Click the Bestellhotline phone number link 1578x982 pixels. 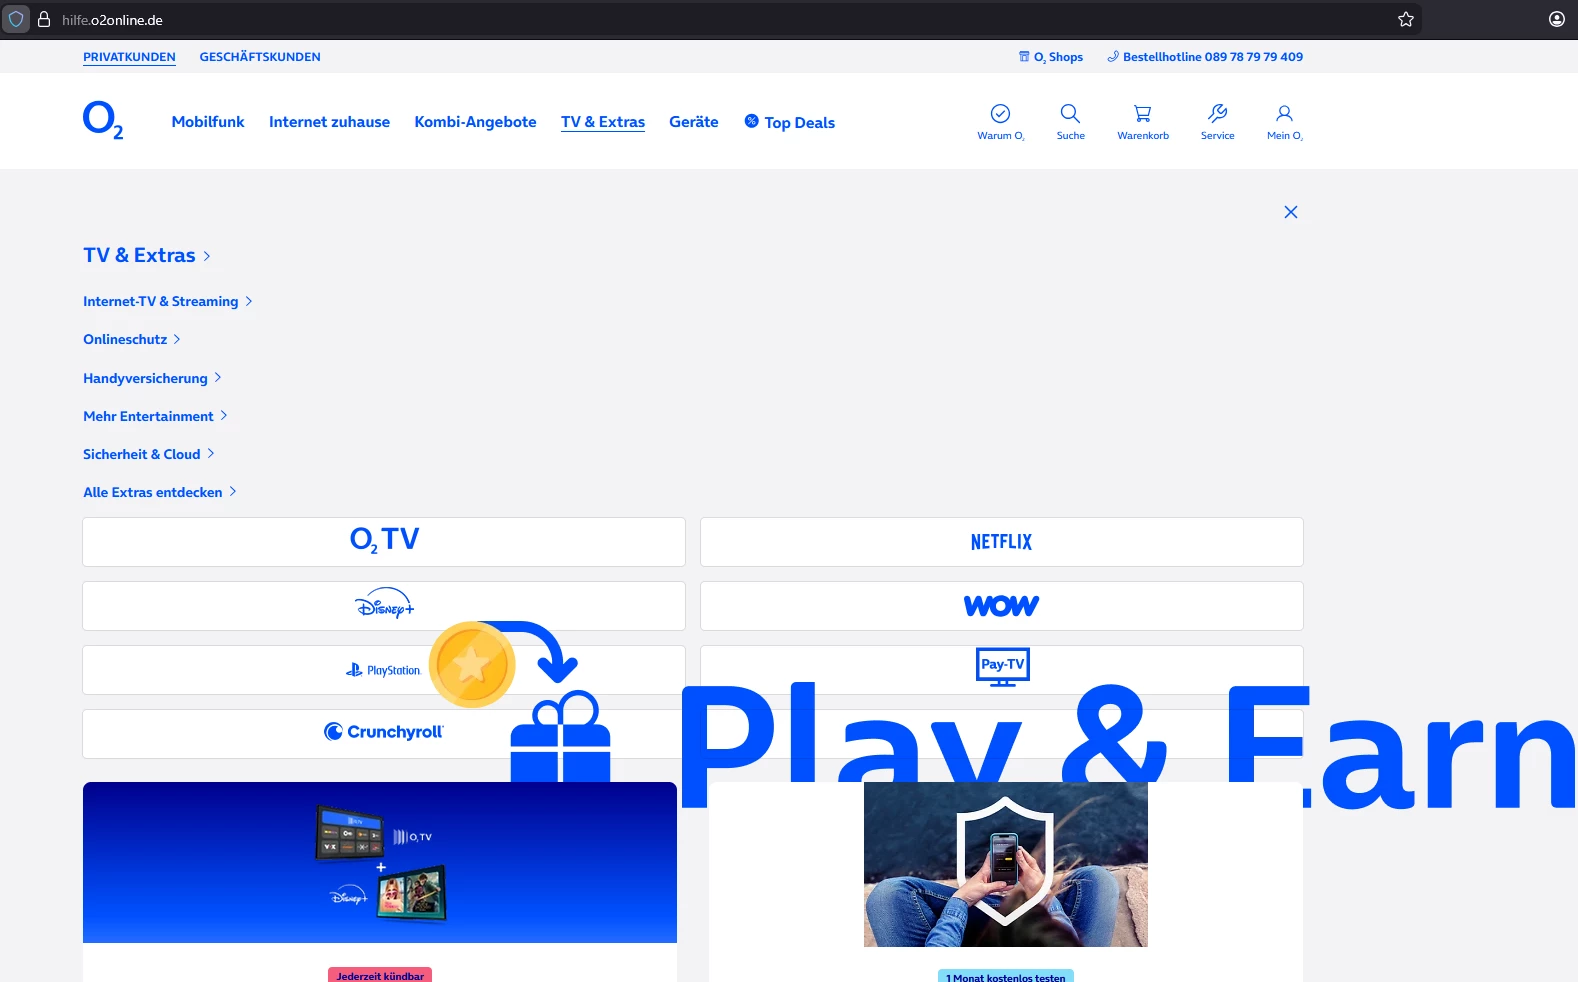click(x=1205, y=57)
